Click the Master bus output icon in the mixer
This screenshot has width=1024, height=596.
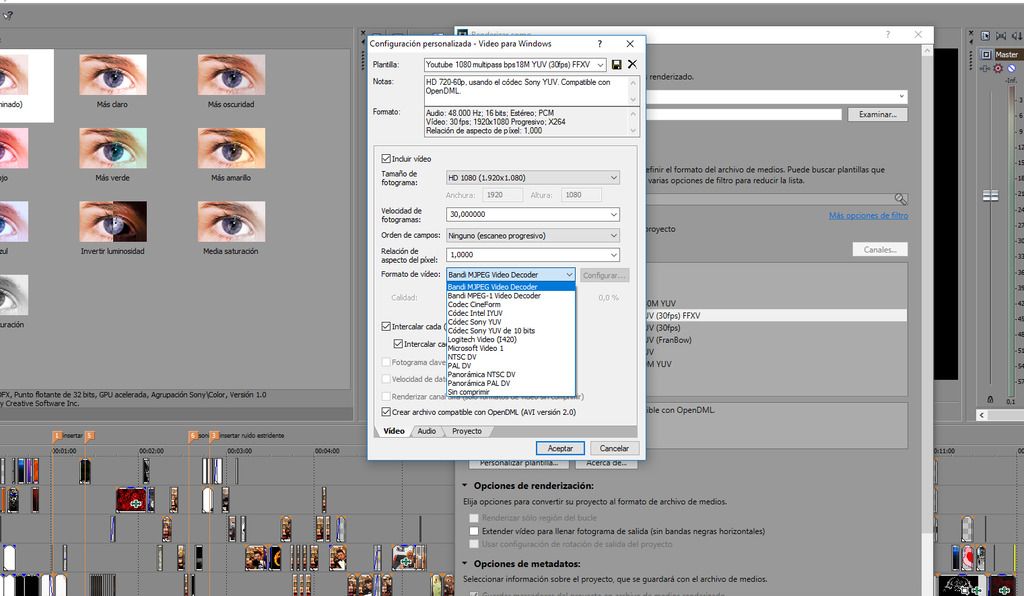pos(986,55)
